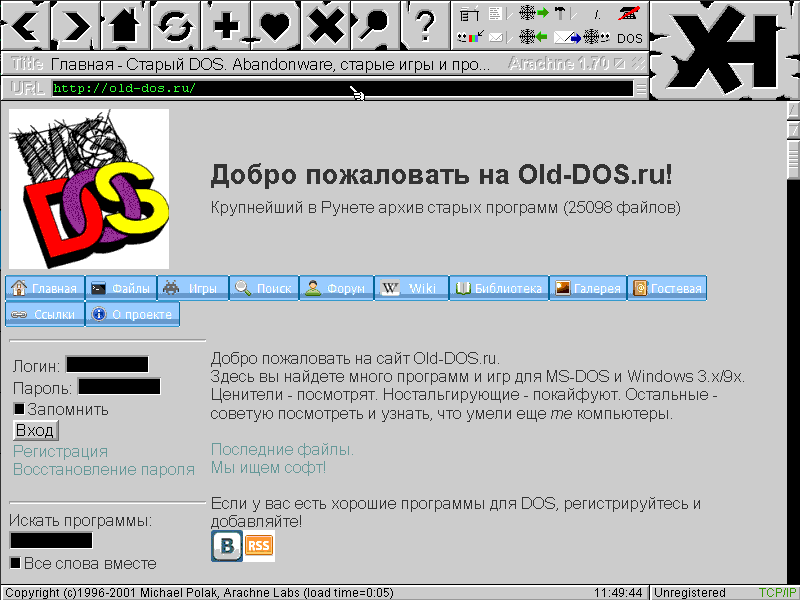Follow the 'Регистрация' link
800x600 pixels.
point(60,452)
